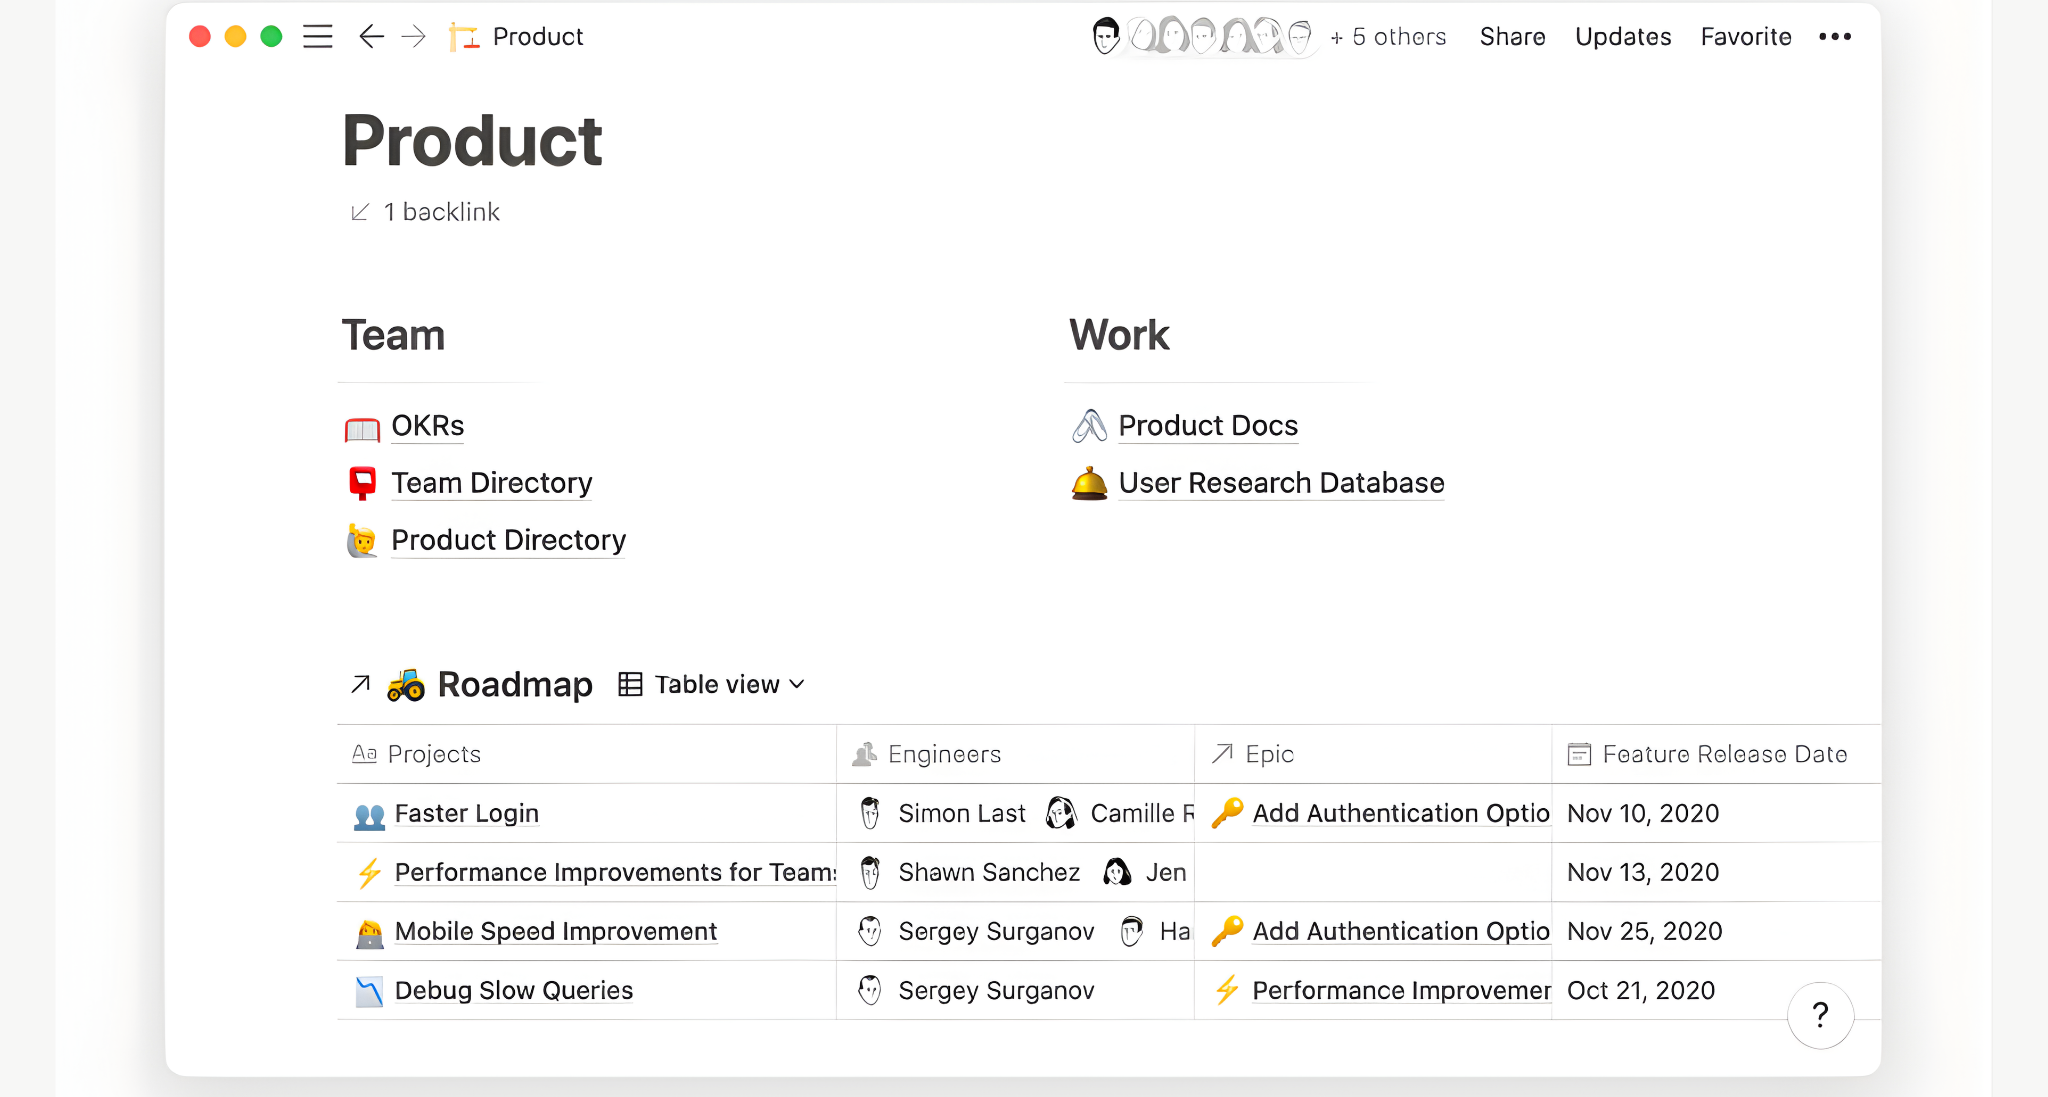Open the Faster Login project row
The height and width of the screenshot is (1097, 2048).
[x=466, y=813]
